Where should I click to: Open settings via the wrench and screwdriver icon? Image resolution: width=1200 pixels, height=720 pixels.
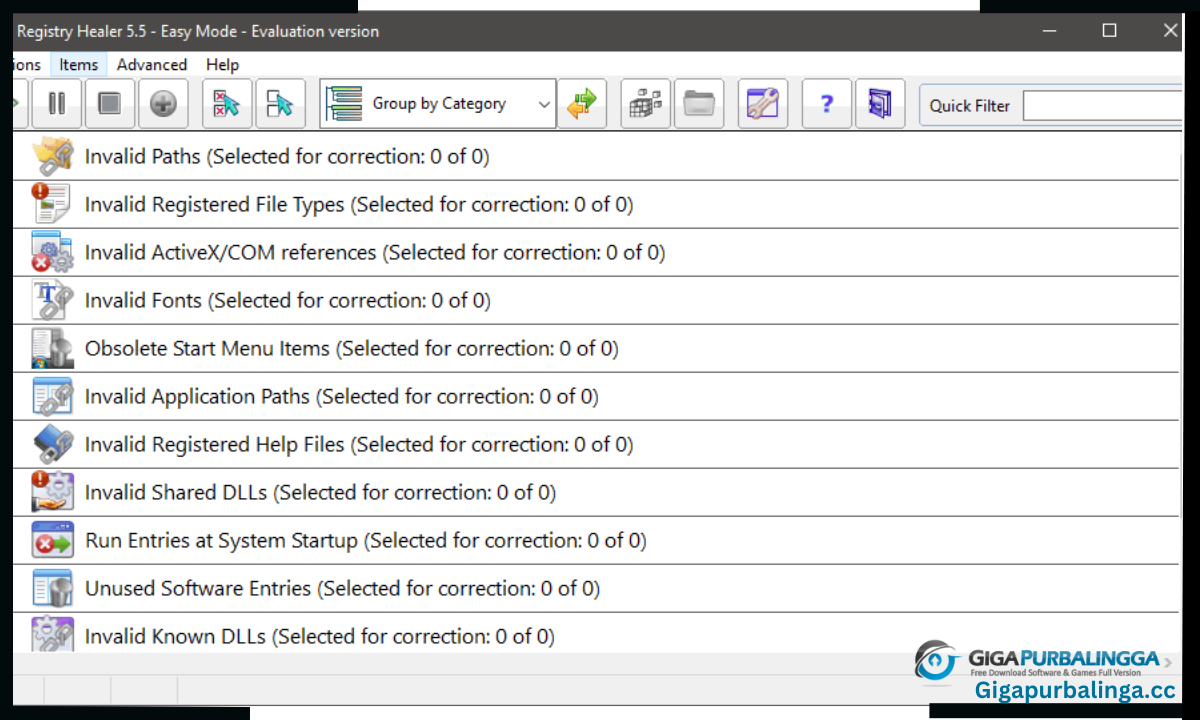763,104
